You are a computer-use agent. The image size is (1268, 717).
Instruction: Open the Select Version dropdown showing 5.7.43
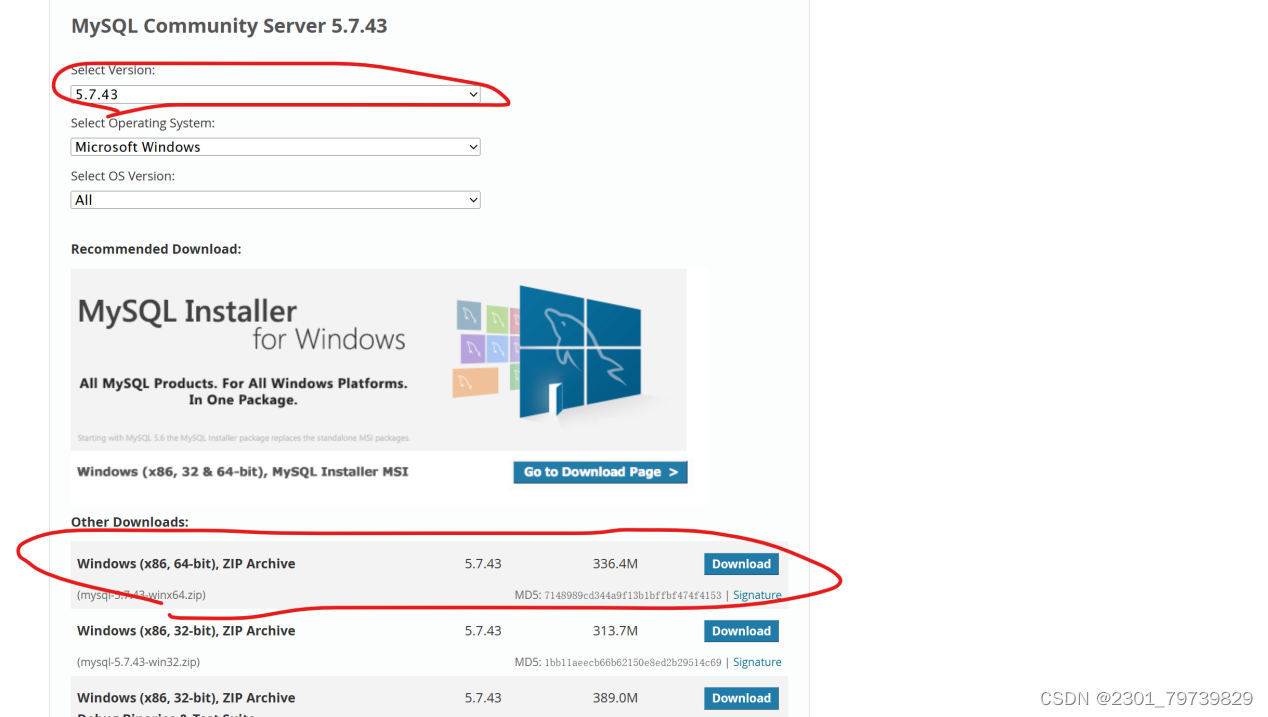(x=275, y=94)
